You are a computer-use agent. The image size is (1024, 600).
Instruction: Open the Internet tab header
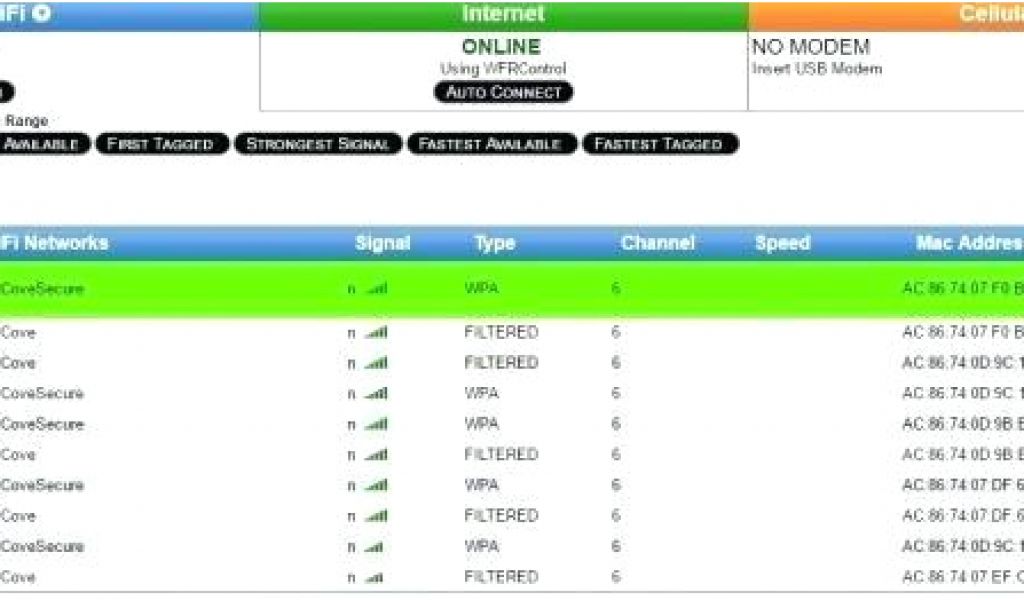click(x=503, y=15)
